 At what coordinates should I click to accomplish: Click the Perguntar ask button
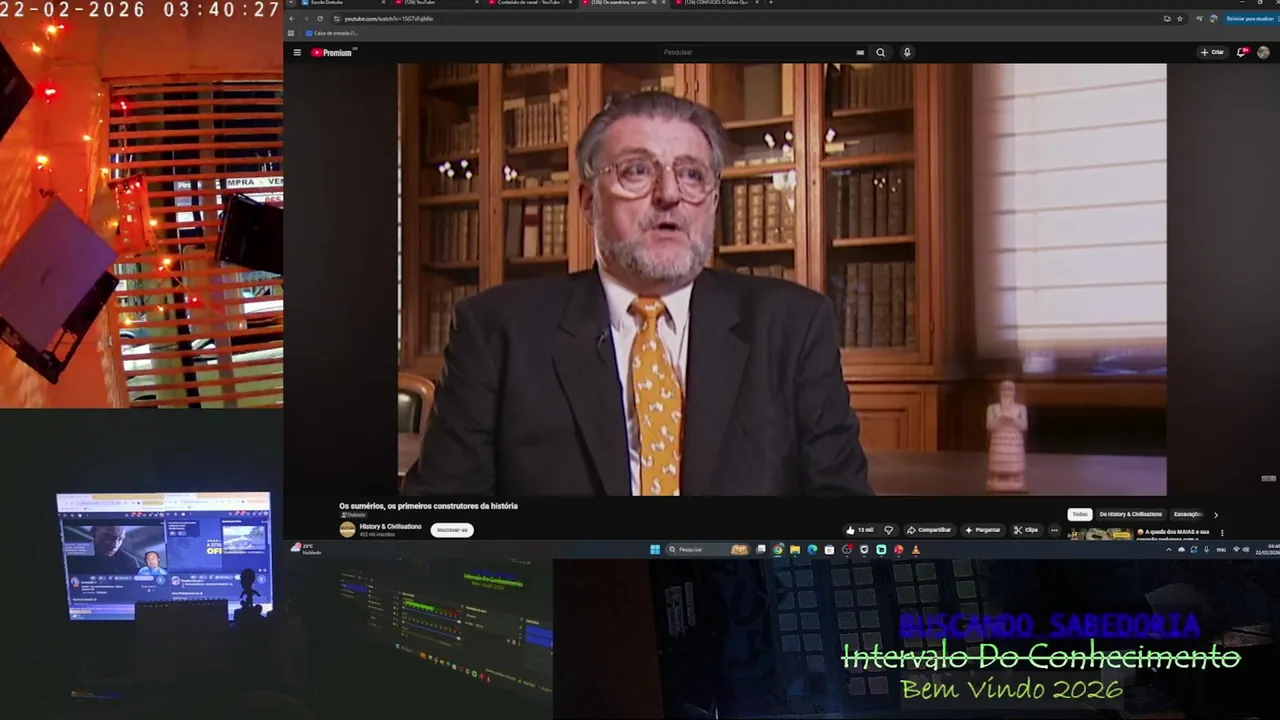(983, 530)
